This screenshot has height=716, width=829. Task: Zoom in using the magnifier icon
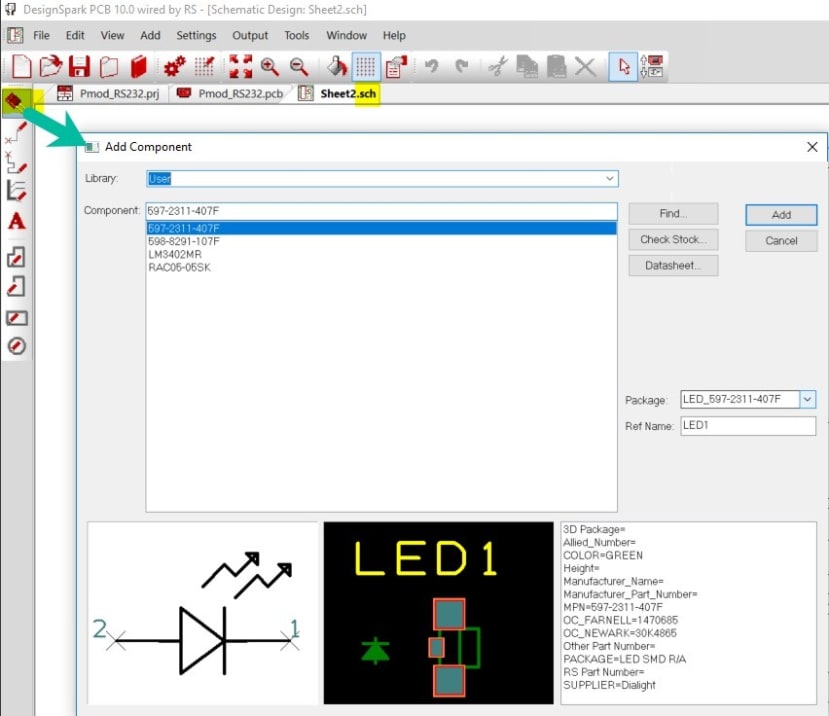pyautogui.click(x=270, y=67)
